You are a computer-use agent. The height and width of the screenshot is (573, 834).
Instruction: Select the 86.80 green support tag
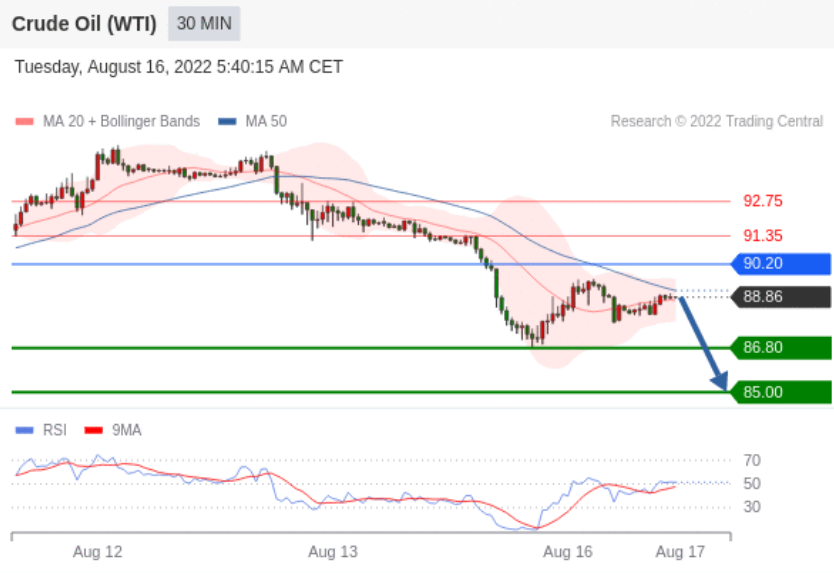click(x=781, y=347)
